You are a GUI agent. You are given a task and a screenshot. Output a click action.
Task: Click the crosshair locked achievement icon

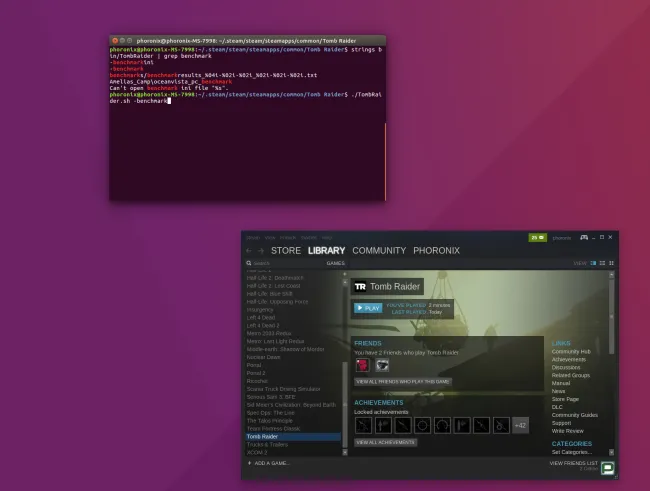tap(422, 425)
